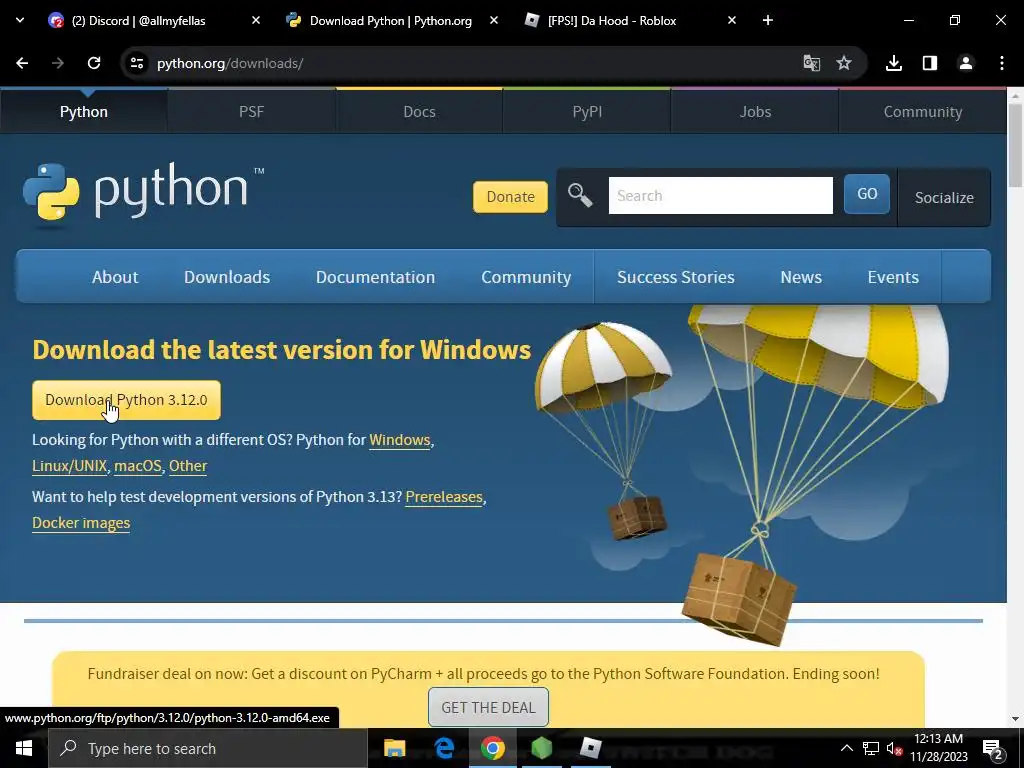The height and width of the screenshot is (768, 1024).
Task: Open the Community navigation menu
Action: 526,277
